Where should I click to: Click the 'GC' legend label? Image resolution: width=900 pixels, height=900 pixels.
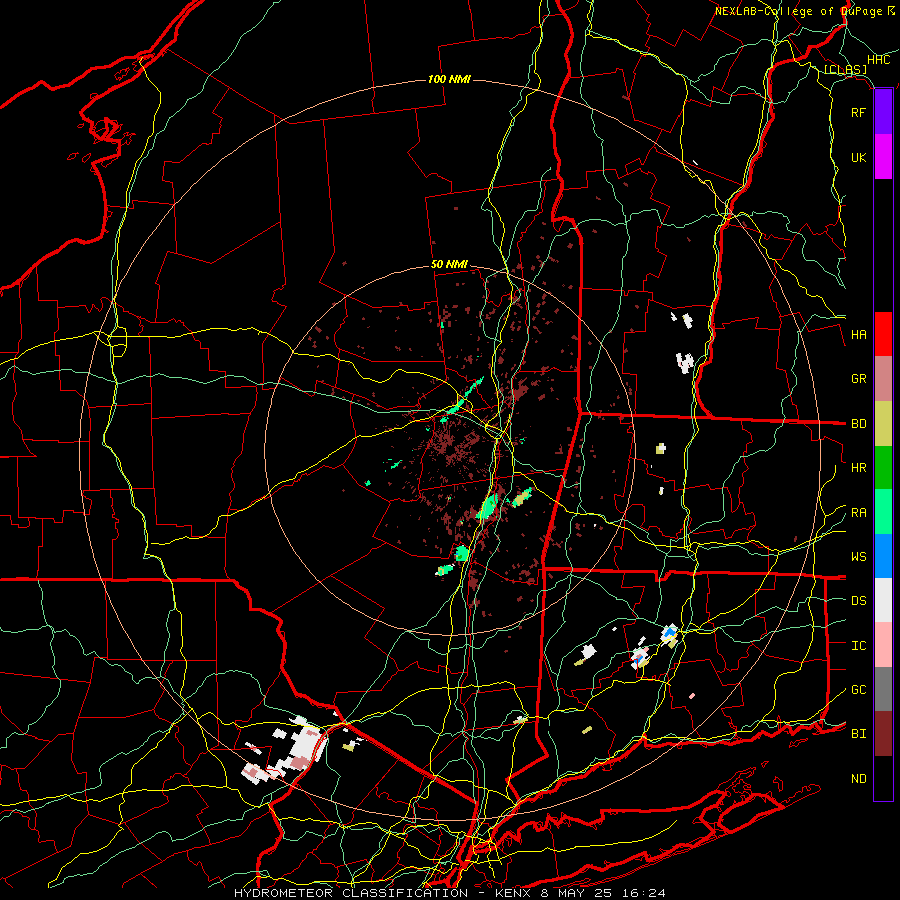point(858,690)
